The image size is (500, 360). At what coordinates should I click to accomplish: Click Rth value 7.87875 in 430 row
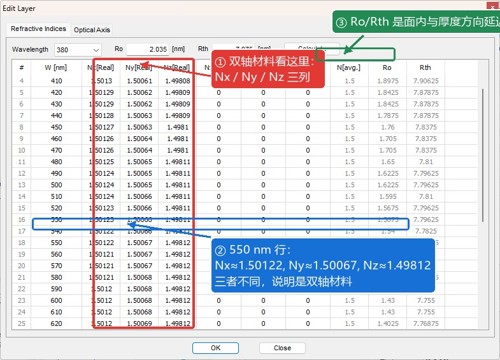(x=426, y=104)
